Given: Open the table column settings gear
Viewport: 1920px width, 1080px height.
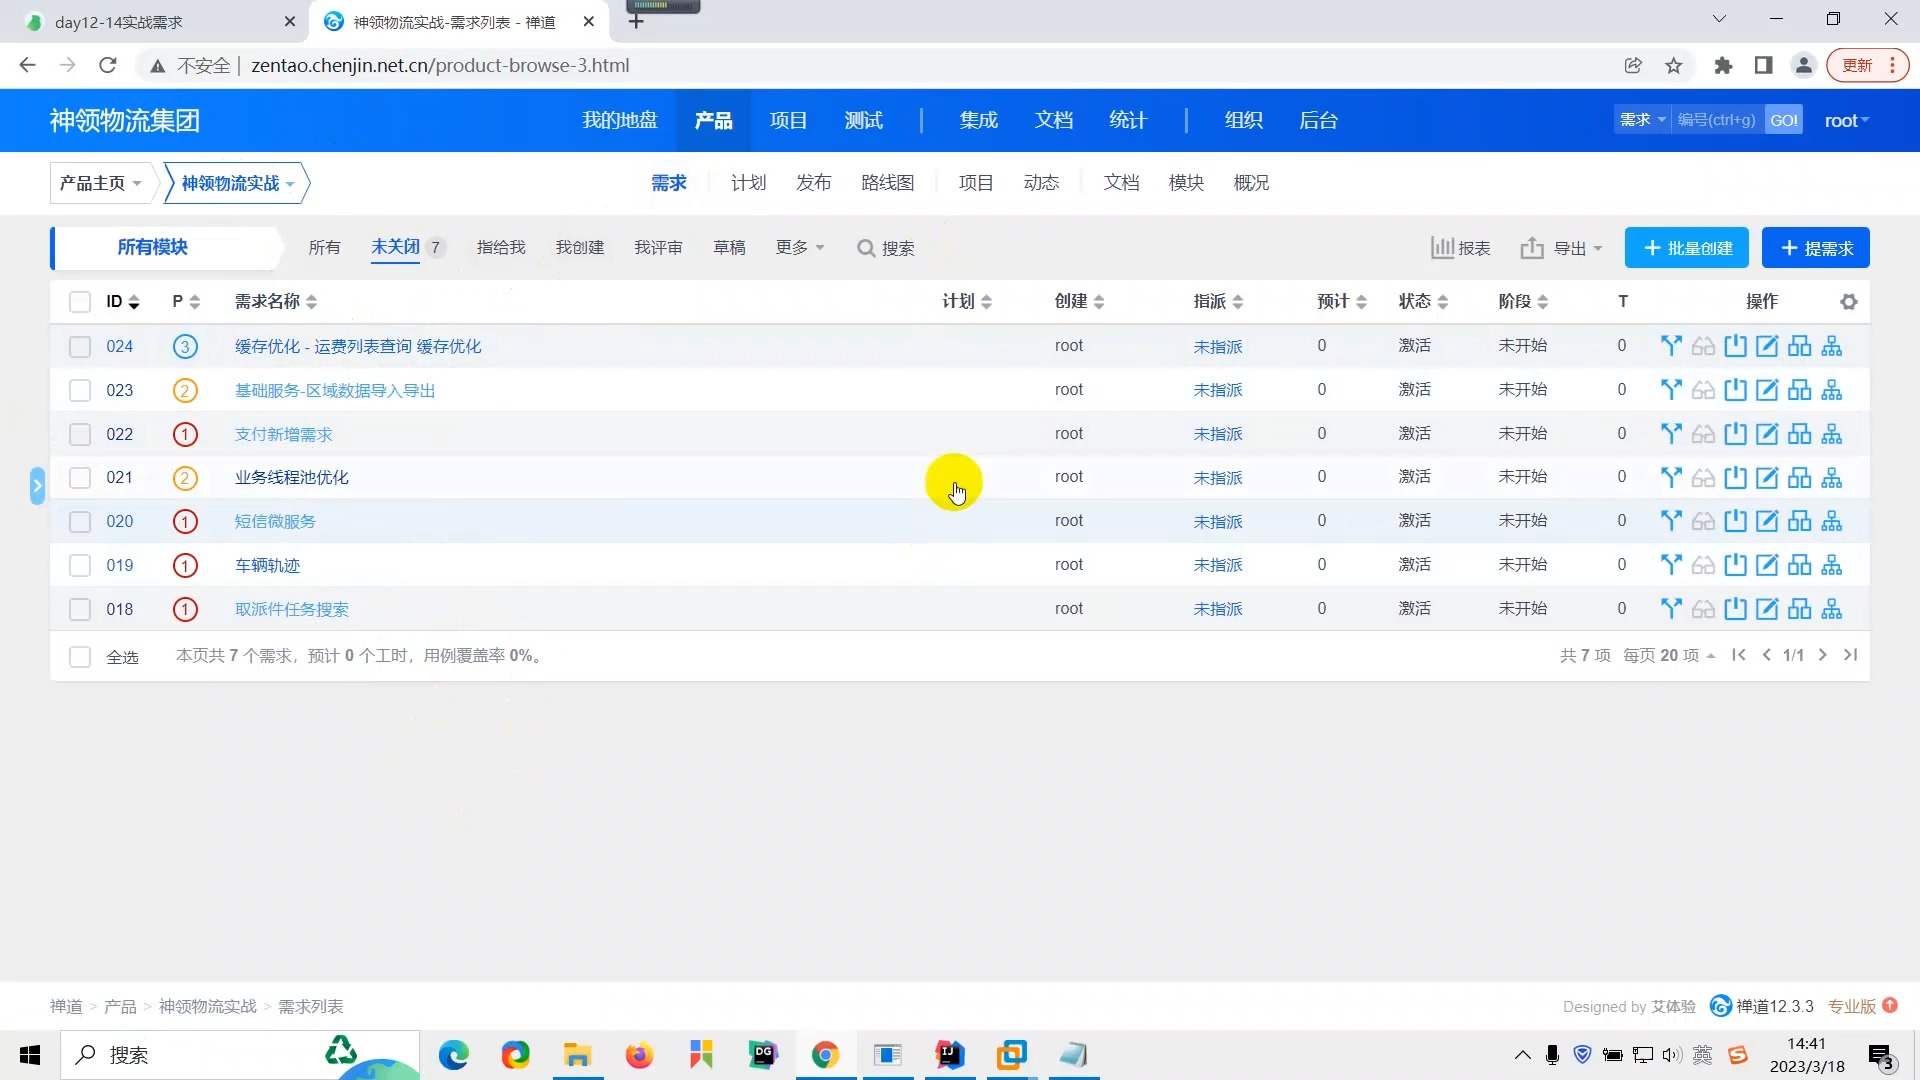Looking at the screenshot, I should (1848, 302).
